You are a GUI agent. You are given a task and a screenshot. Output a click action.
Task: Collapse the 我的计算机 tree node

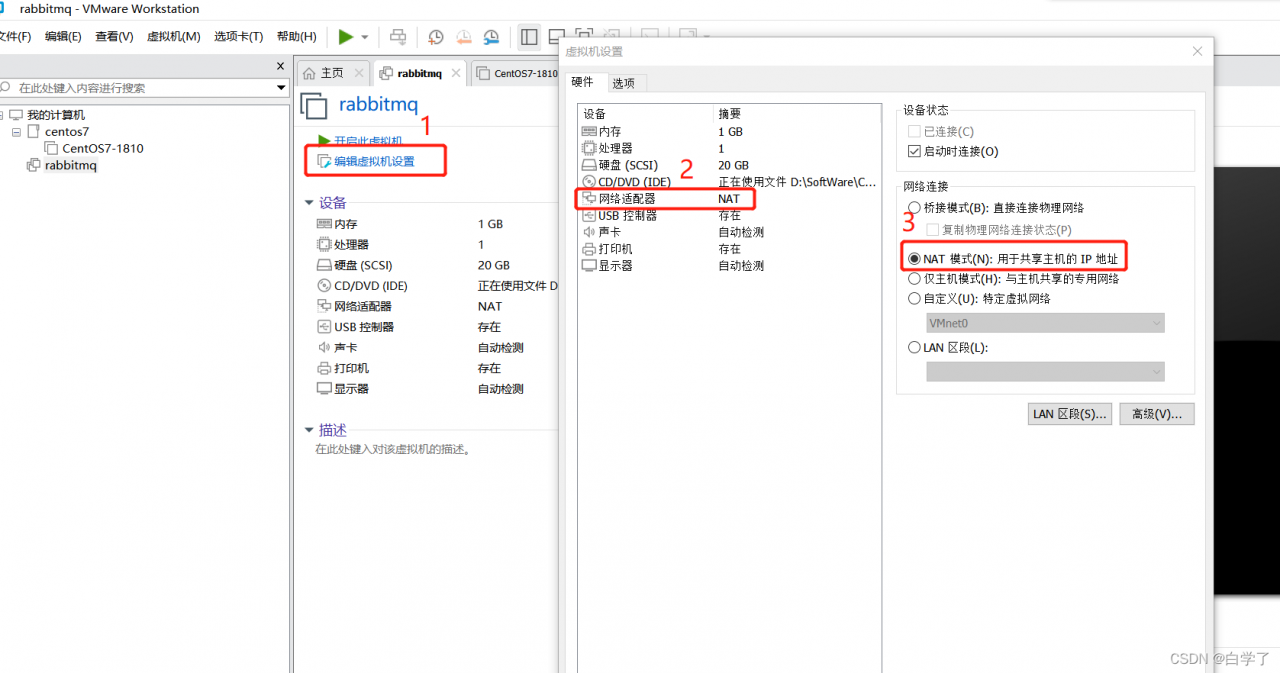pyautogui.click(x=2, y=115)
